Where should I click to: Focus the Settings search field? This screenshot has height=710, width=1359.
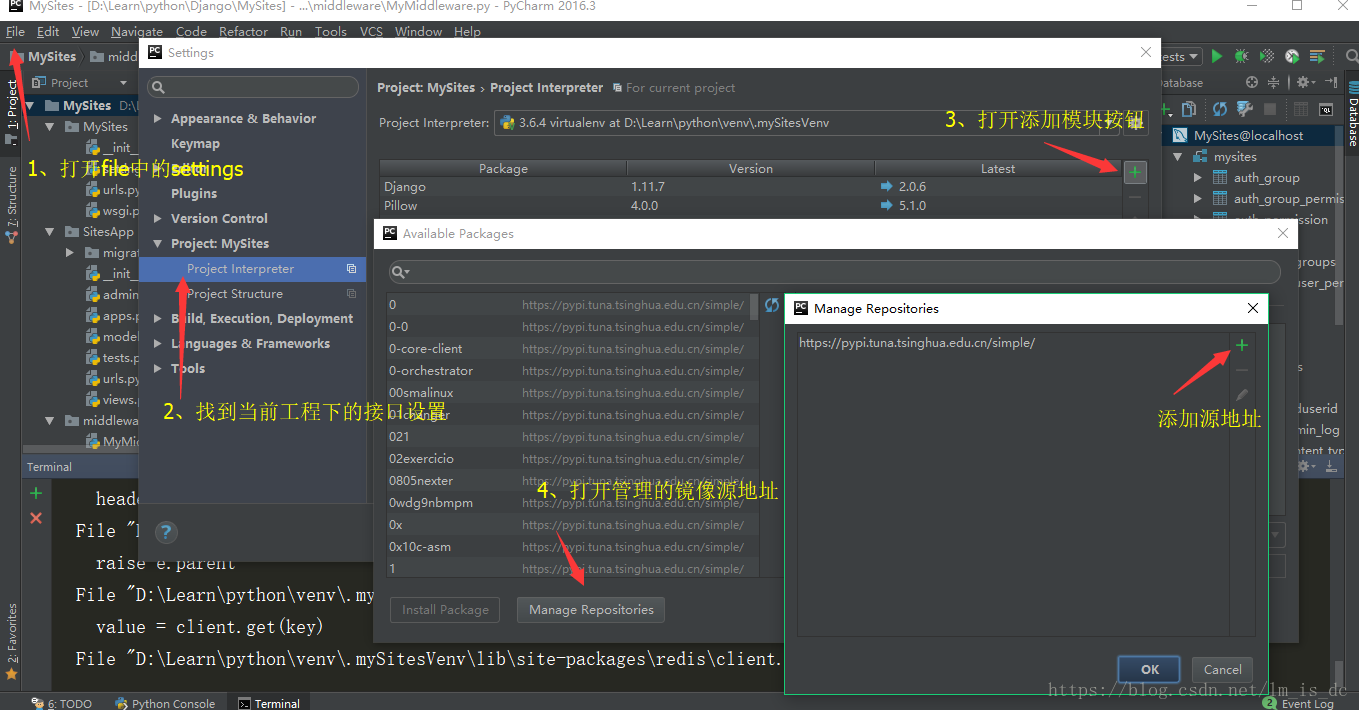253,88
